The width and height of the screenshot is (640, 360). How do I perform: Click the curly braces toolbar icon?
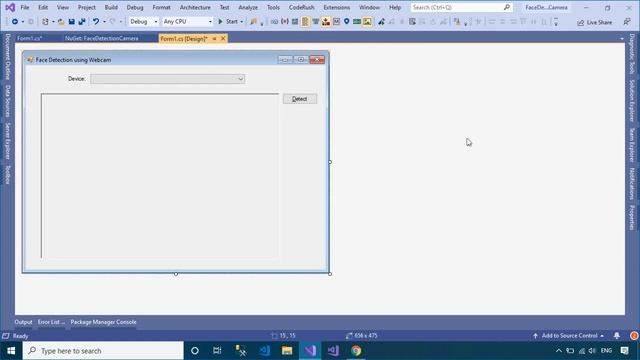(x=284, y=22)
